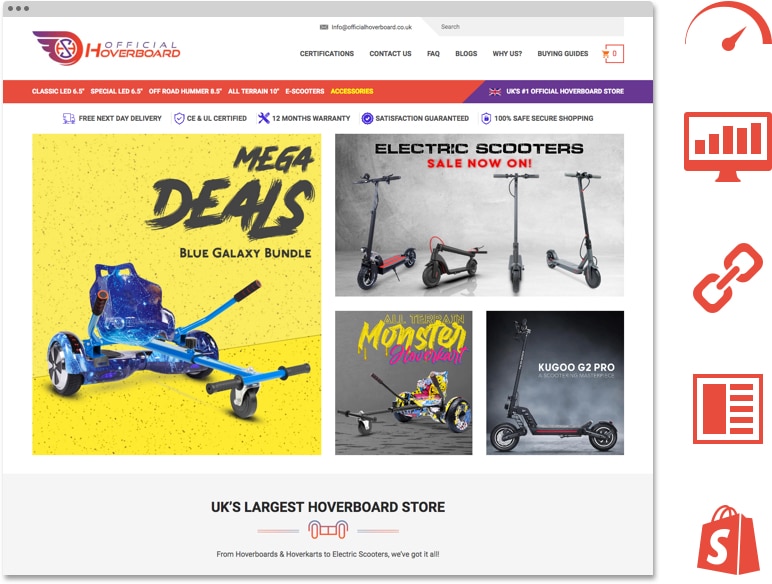This screenshot has width=772, height=584.
Task: Open the E-Scooters category
Action: (305, 91)
